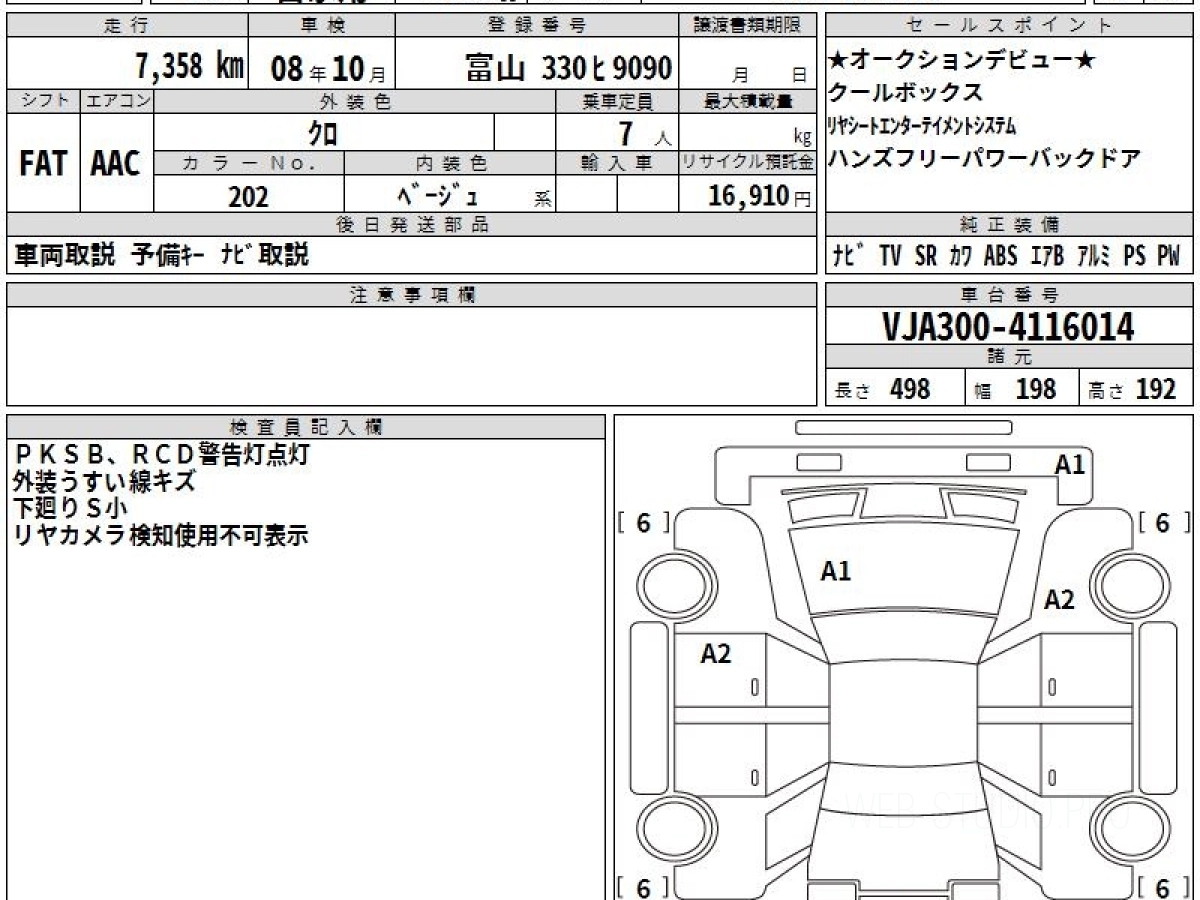
Task: Click the 予備キー entry
Action: (169, 255)
